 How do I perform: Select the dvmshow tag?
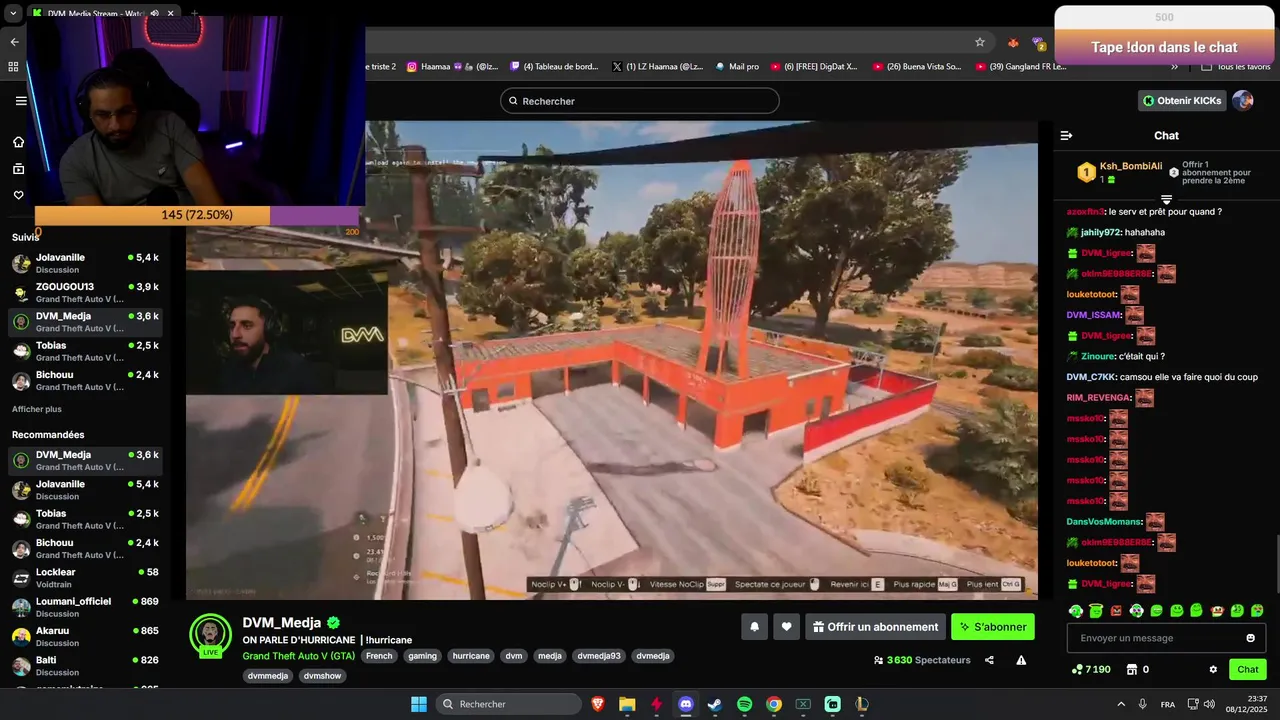point(323,676)
